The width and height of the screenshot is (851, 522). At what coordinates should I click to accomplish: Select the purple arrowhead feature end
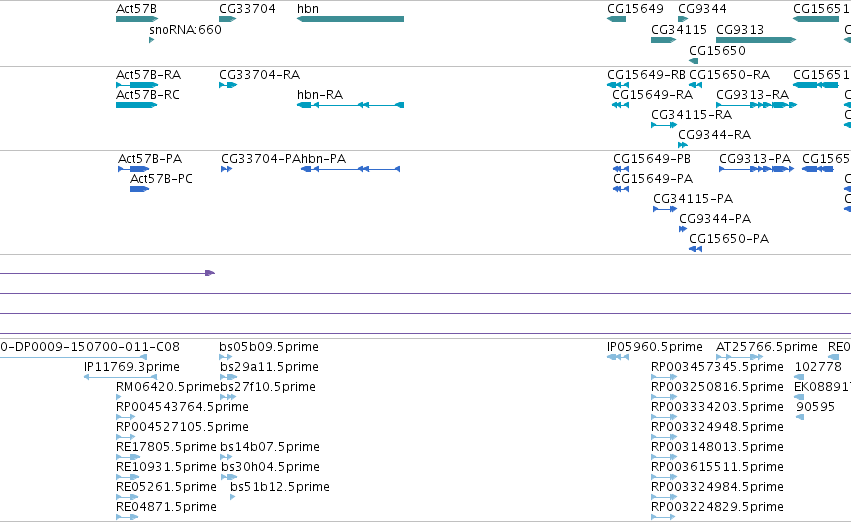tap(210, 273)
